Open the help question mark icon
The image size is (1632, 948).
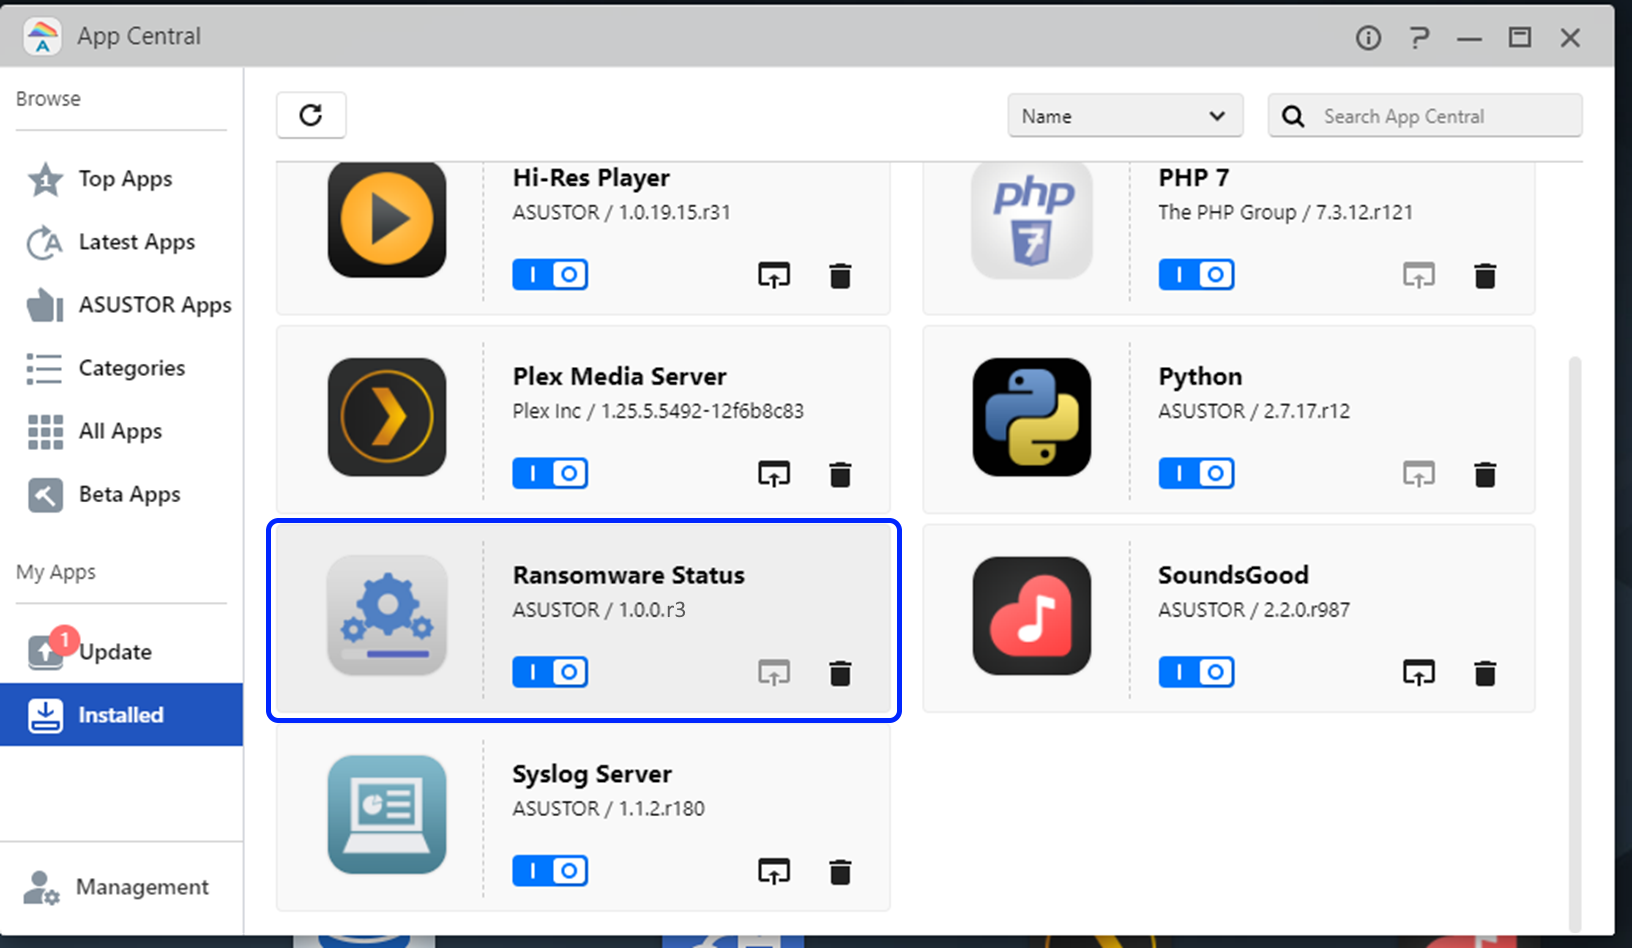coord(1419,38)
